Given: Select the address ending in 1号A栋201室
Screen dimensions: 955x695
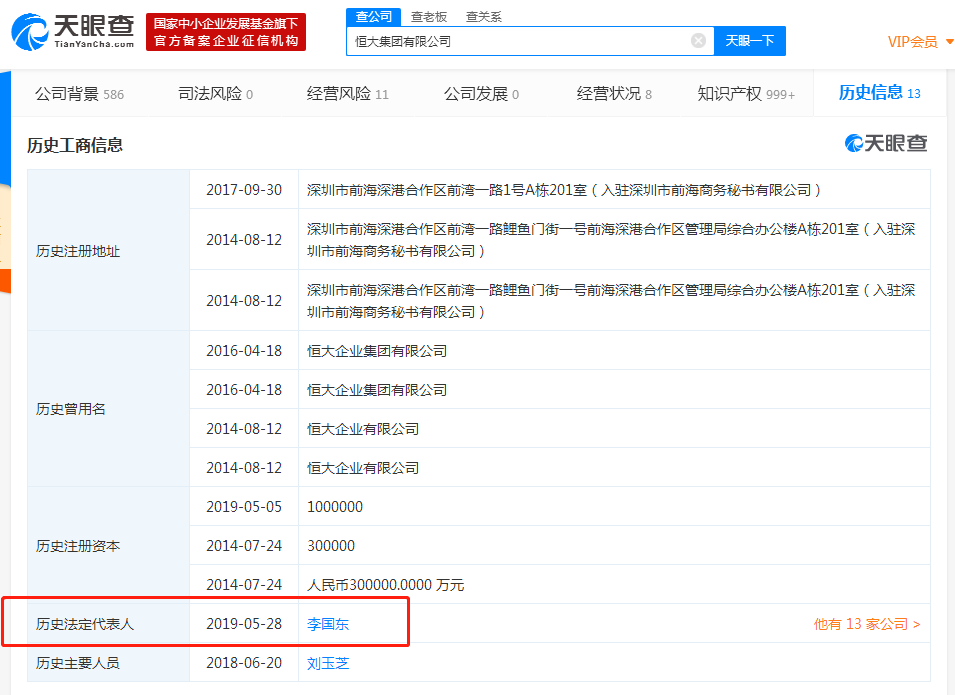Looking at the screenshot, I should 564,190.
